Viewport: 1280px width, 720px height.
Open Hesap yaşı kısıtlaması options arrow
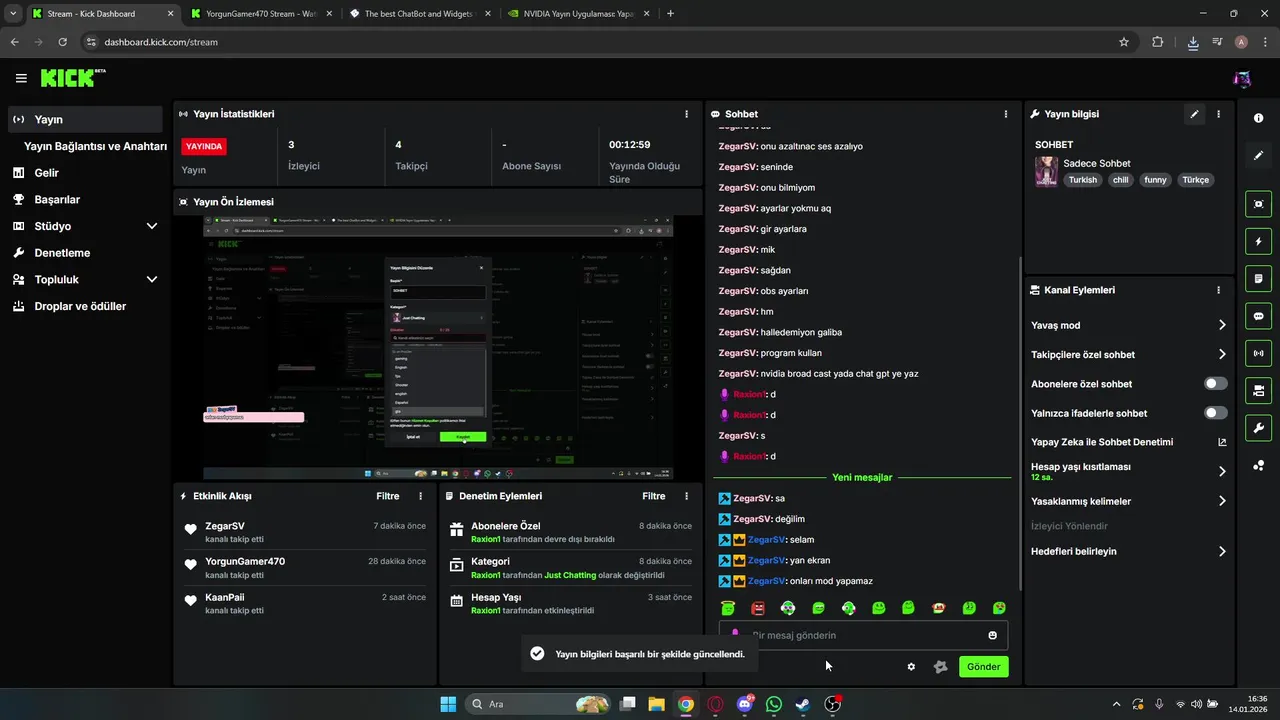coord(1222,471)
